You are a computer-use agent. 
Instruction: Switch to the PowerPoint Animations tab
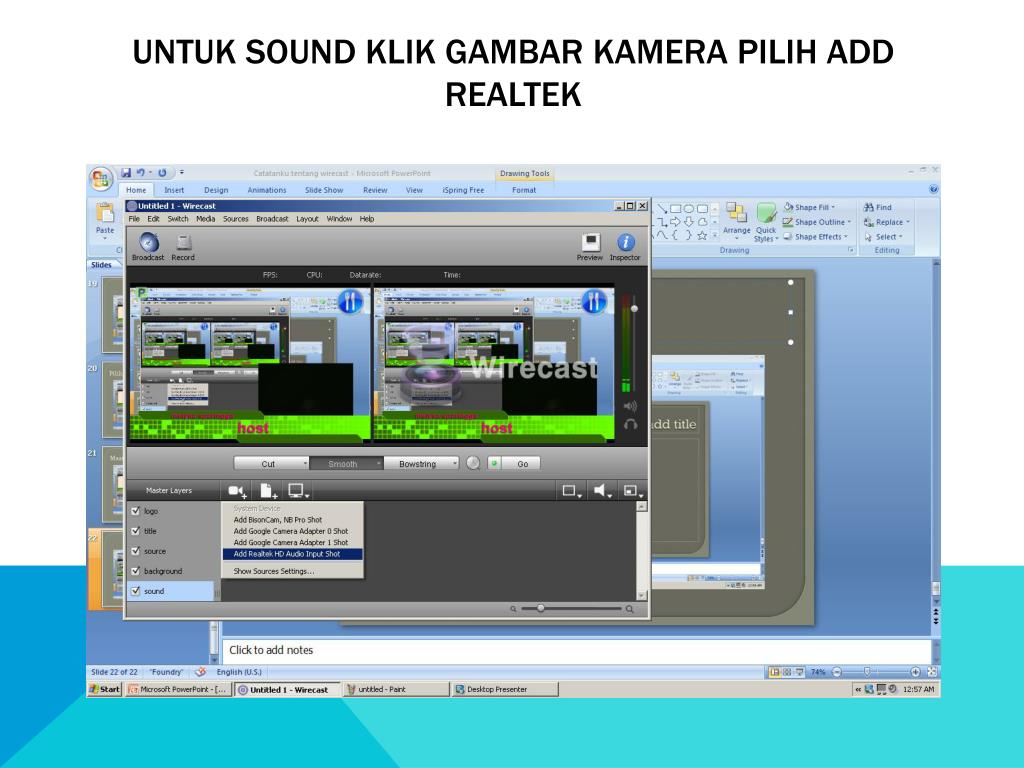click(266, 190)
